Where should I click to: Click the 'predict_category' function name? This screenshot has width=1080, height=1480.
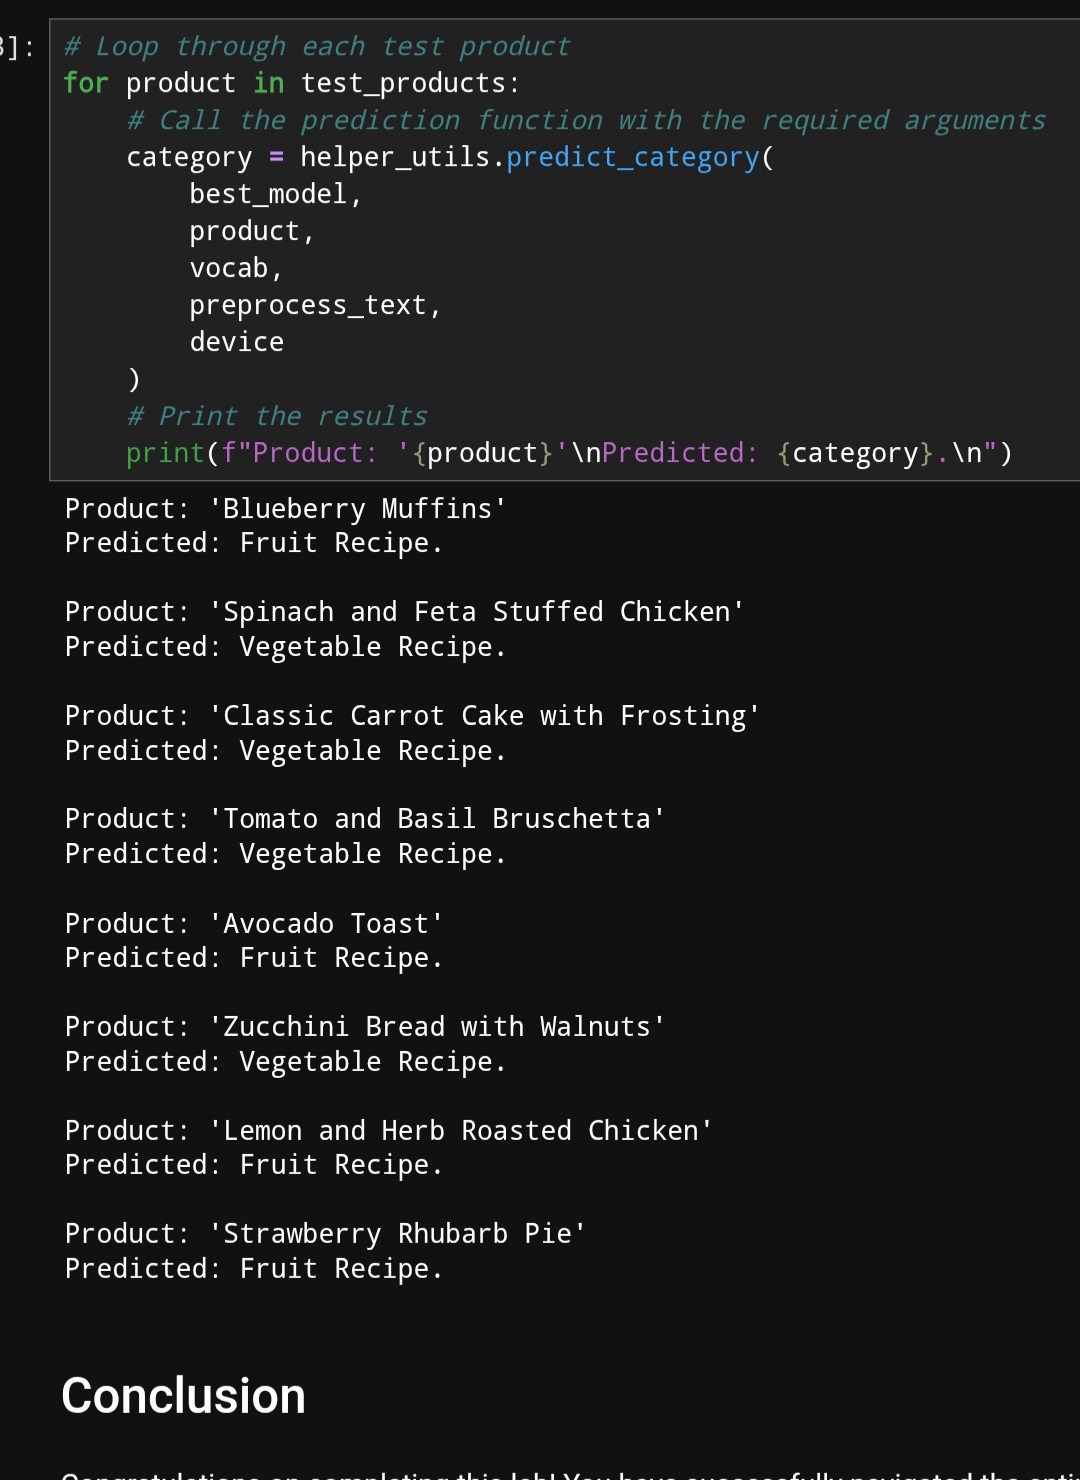(x=632, y=157)
